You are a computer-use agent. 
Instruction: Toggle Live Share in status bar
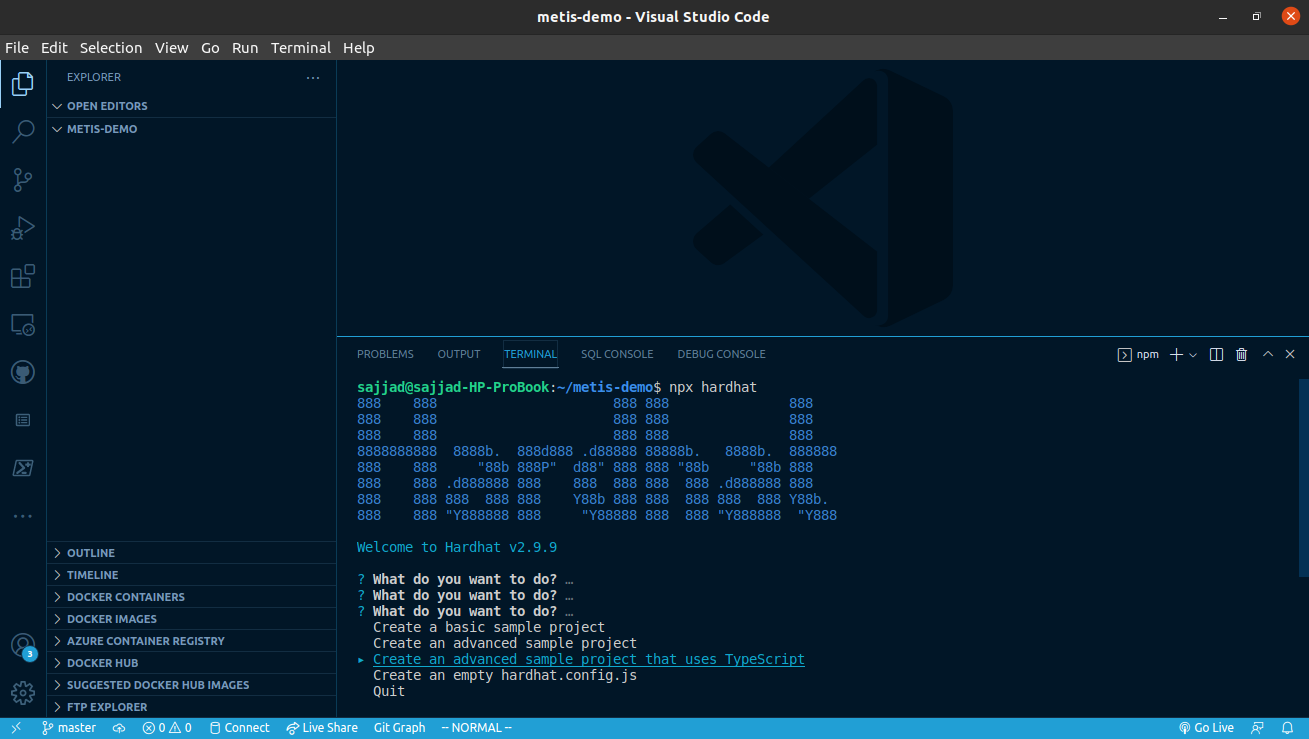point(322,728)
